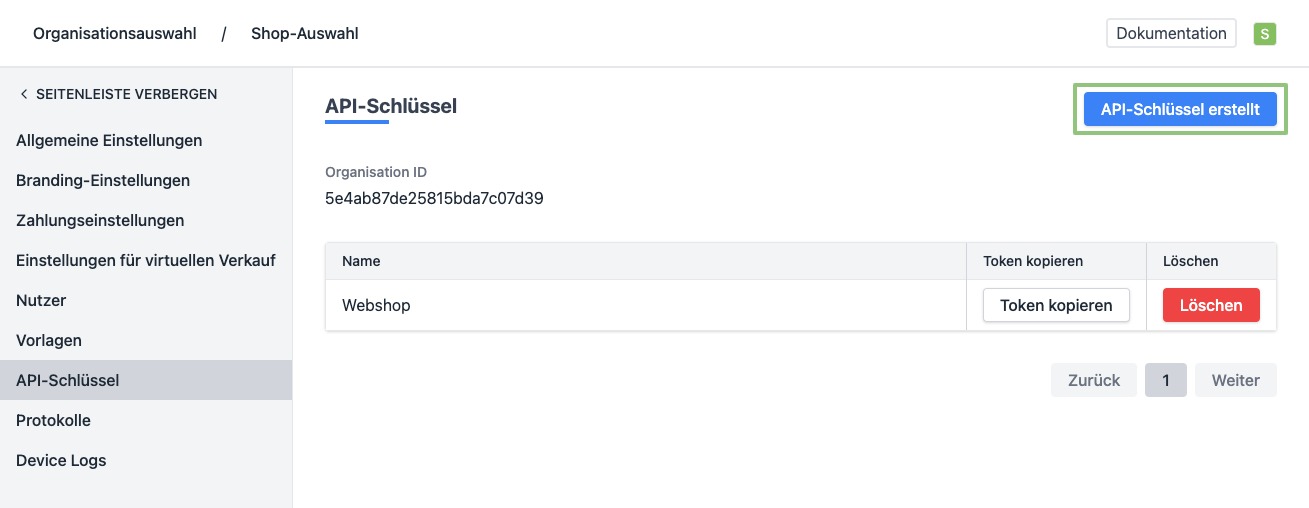The image size is (1309, 508).
Task: Select Nutzer in the sidebar
Action: tap(41, 300)
